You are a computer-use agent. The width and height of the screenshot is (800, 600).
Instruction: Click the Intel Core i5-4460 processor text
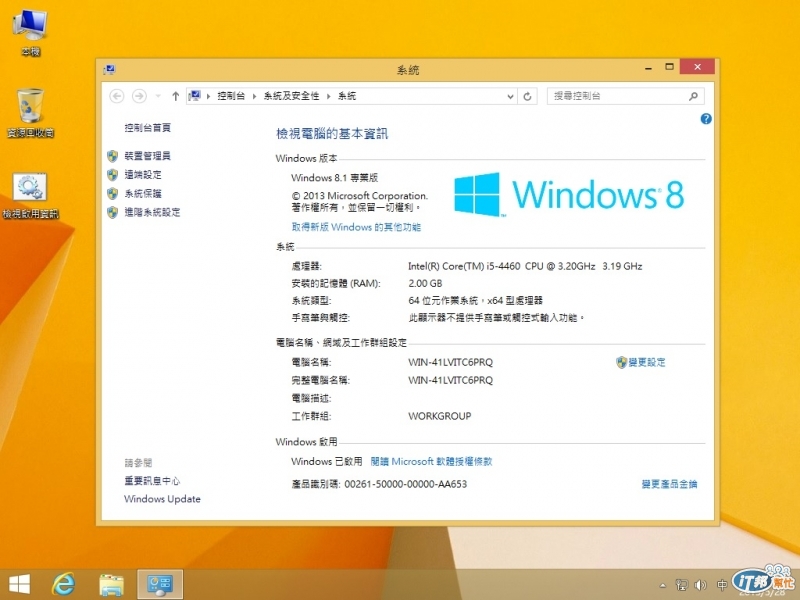(525, 266)
